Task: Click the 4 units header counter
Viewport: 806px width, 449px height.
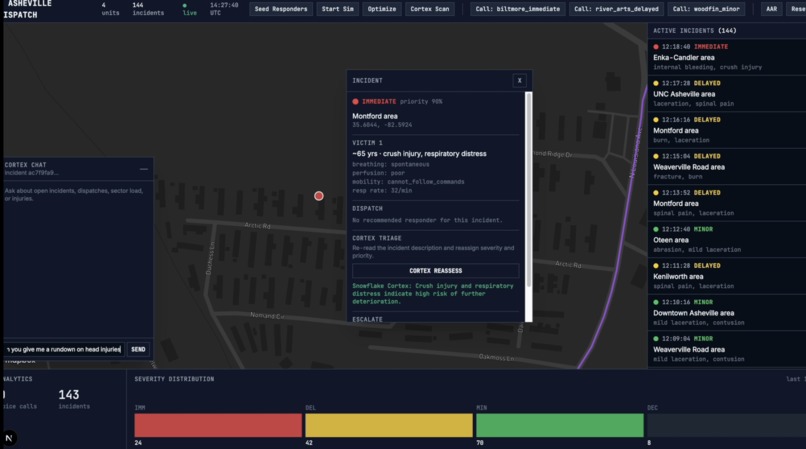Action: pos(110,9)
